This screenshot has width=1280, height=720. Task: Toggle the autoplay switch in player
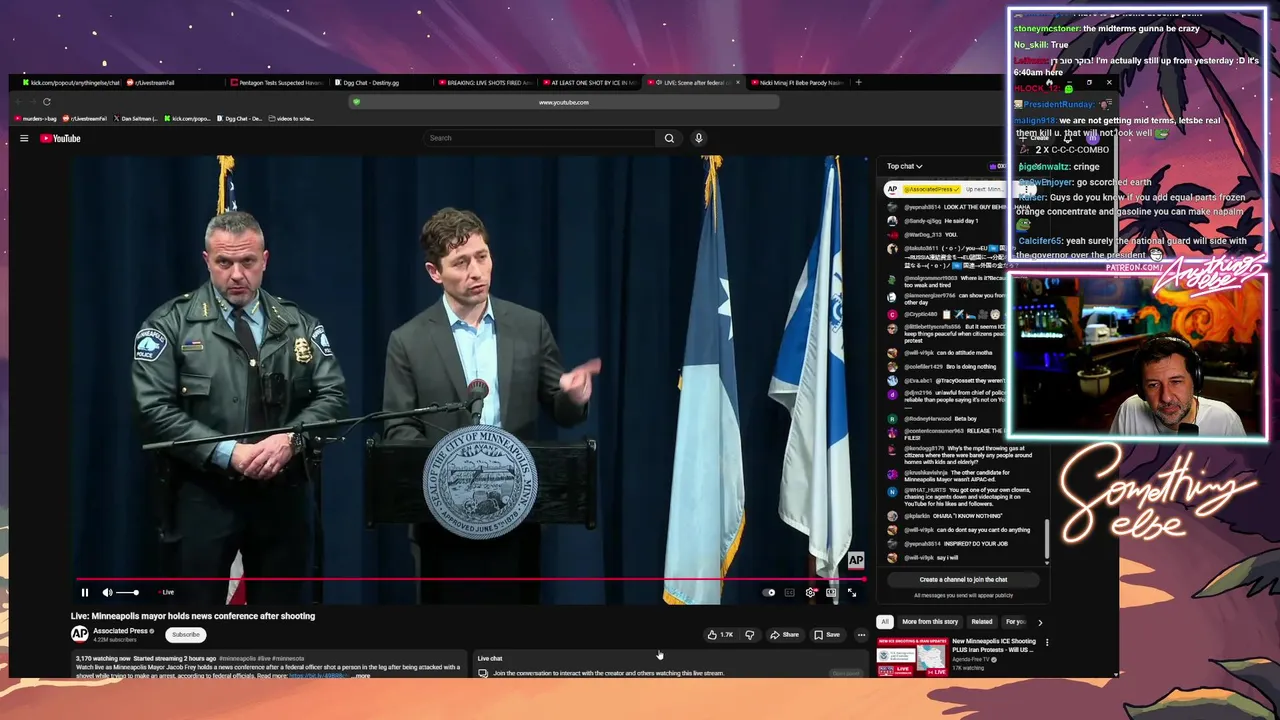pos(769,593)
